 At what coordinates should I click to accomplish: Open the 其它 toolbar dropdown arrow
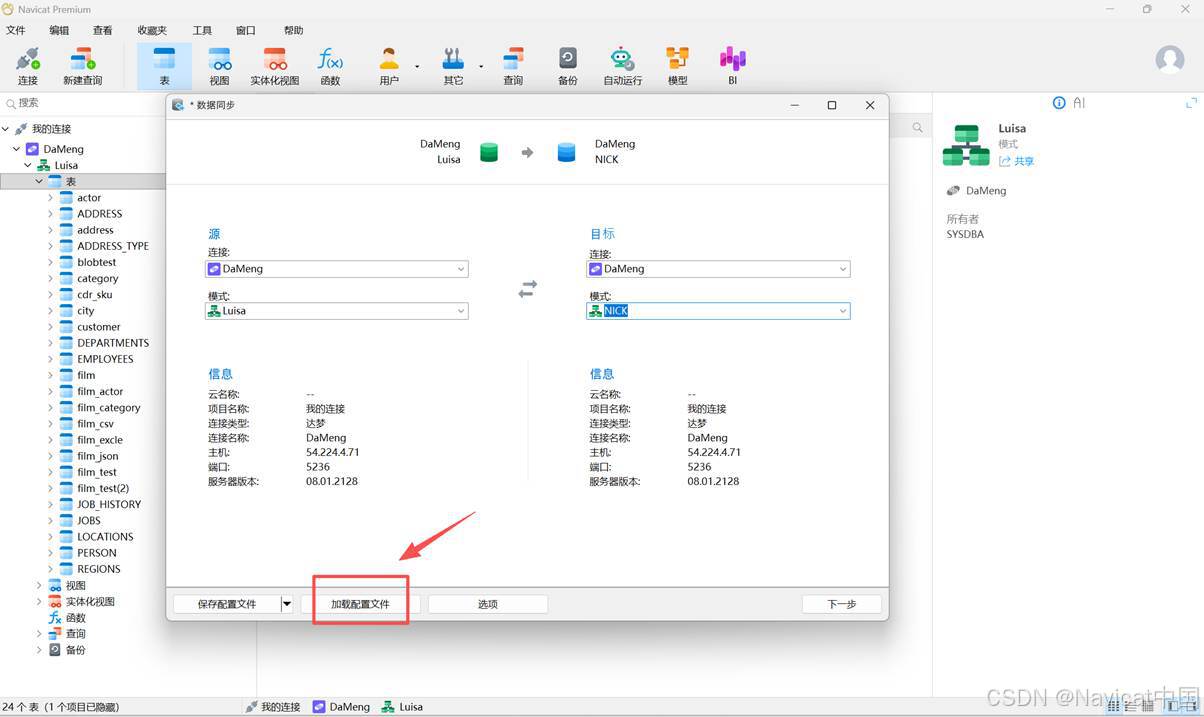[481, 67]
